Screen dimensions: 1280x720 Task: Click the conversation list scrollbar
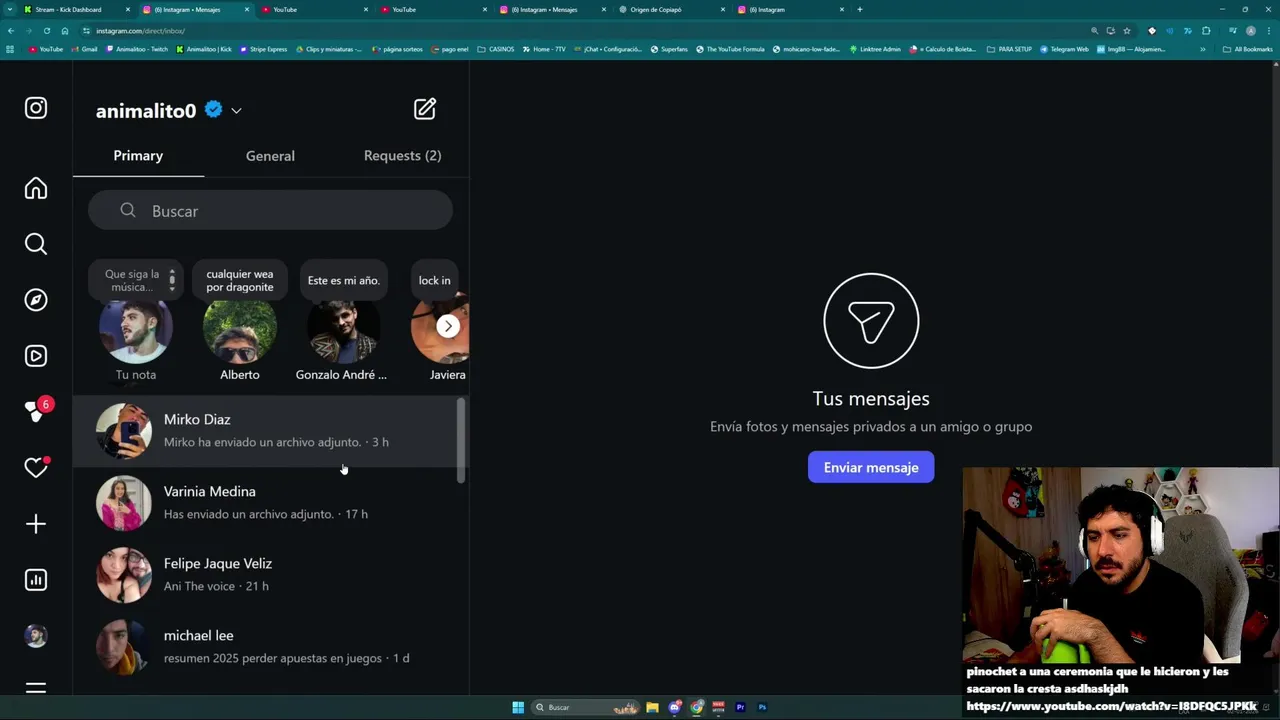pyautogui.click(x=461, y=440)
